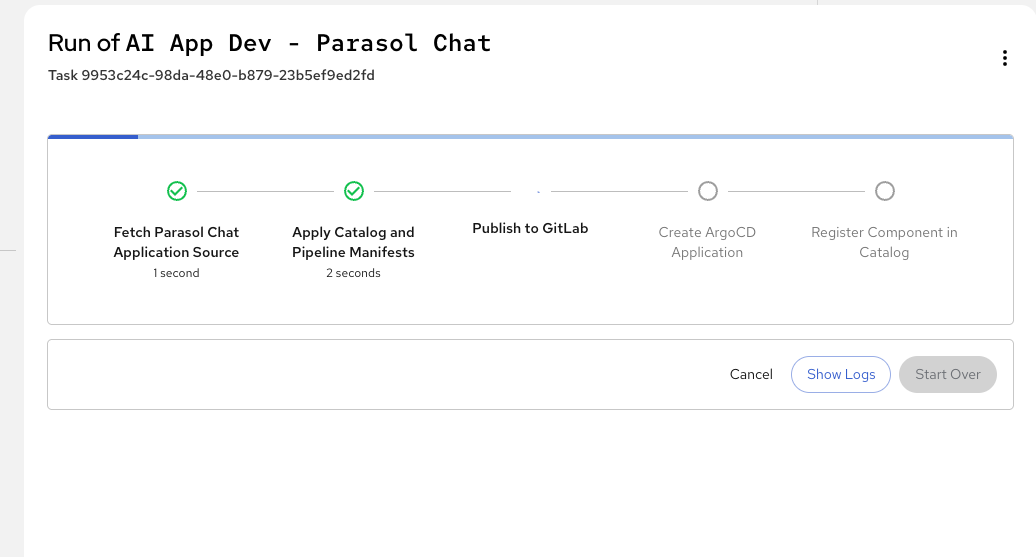Click the green checkmark for Fetch Parasol Chat step
The width and height of the screenshot is (1036, 557).
(x=177, y=191)
